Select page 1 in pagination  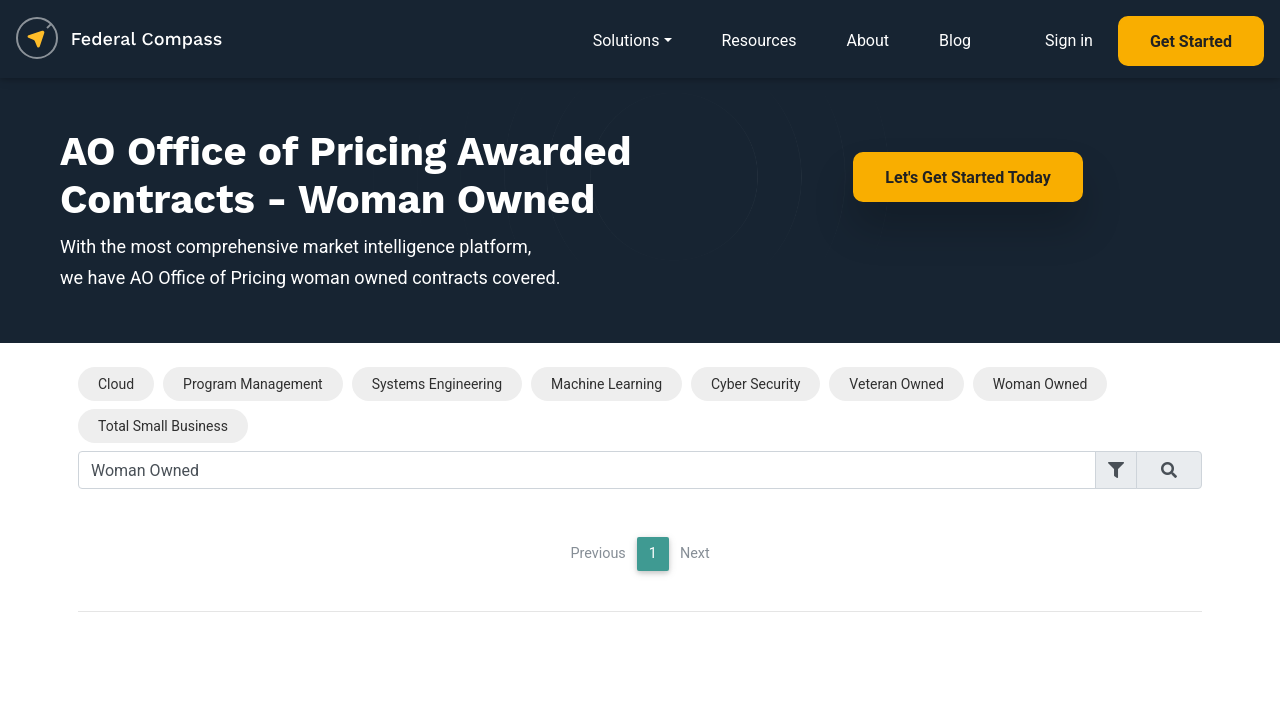pos(653,553)
